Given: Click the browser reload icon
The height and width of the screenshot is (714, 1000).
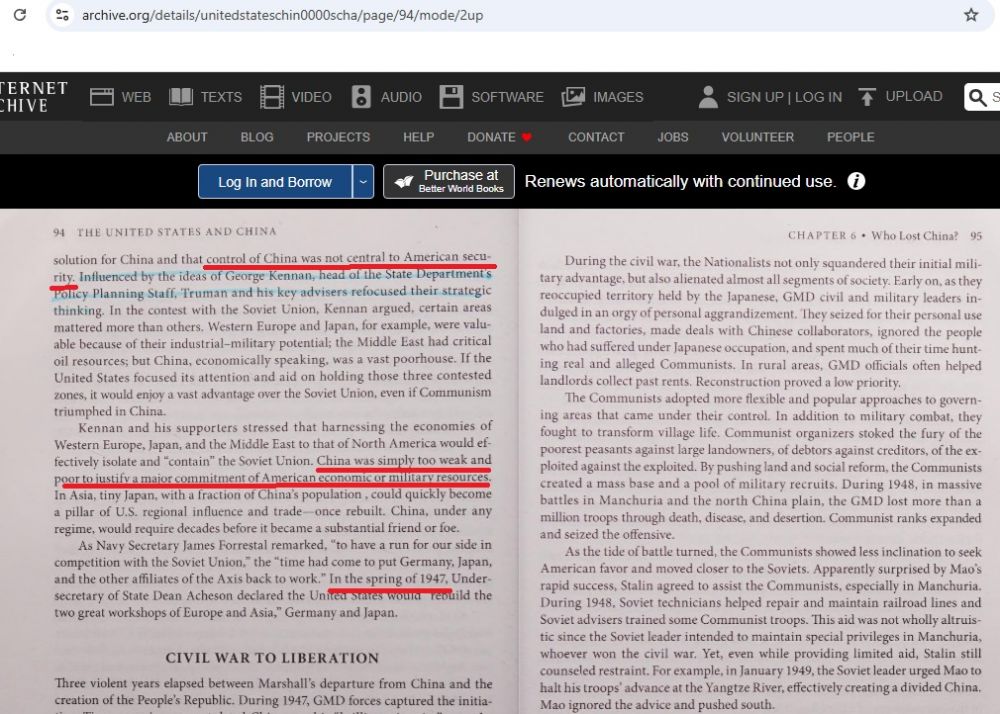Looking at the screenshot, I should (x=19, y=15).
